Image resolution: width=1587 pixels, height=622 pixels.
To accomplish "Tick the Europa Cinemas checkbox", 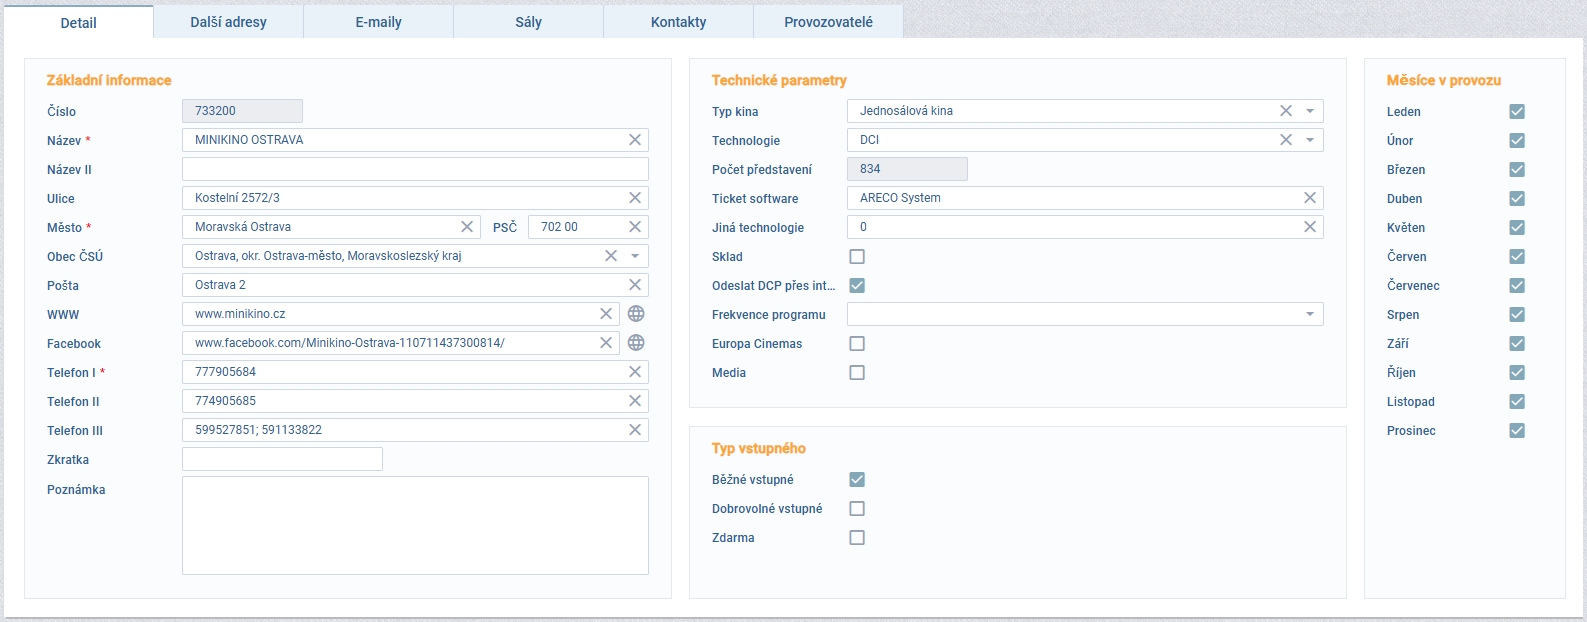I will click(857, 344).
